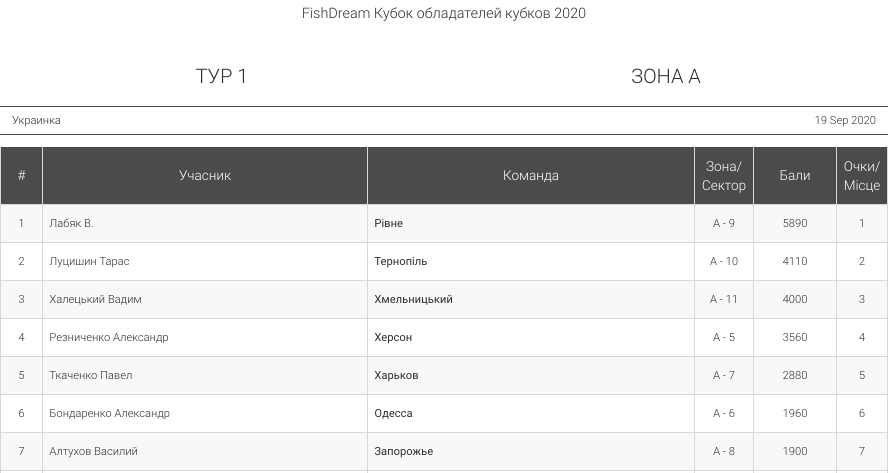Click the Команда column header

(531, 176)
